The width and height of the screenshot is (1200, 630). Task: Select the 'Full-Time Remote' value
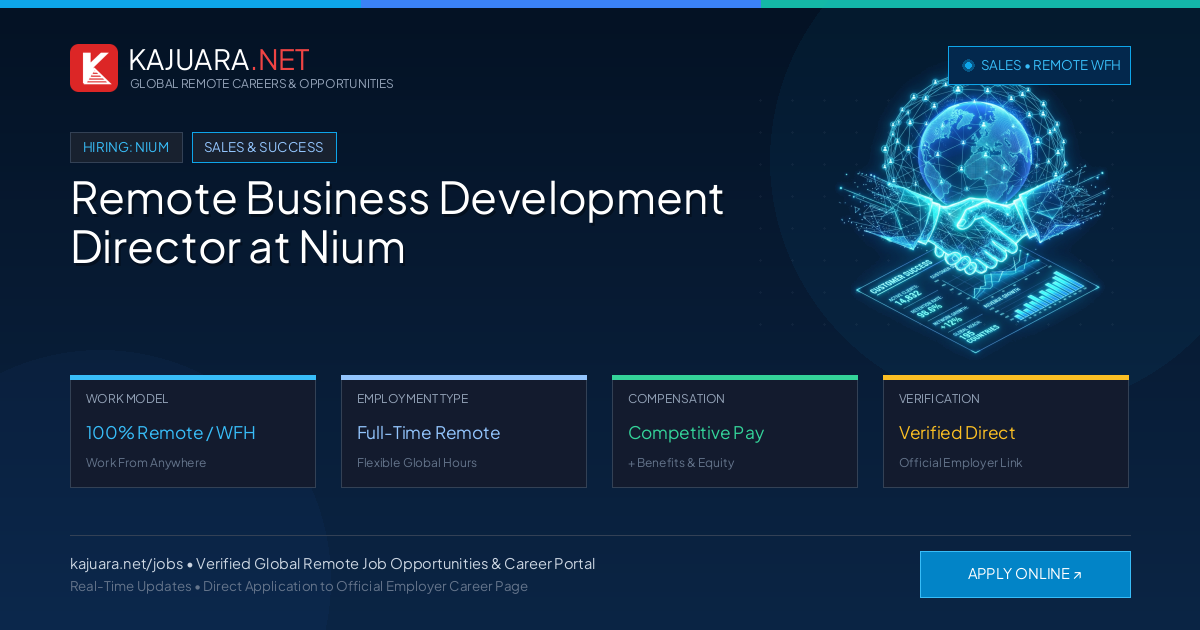pyautogui.click(x=428, y=433)
